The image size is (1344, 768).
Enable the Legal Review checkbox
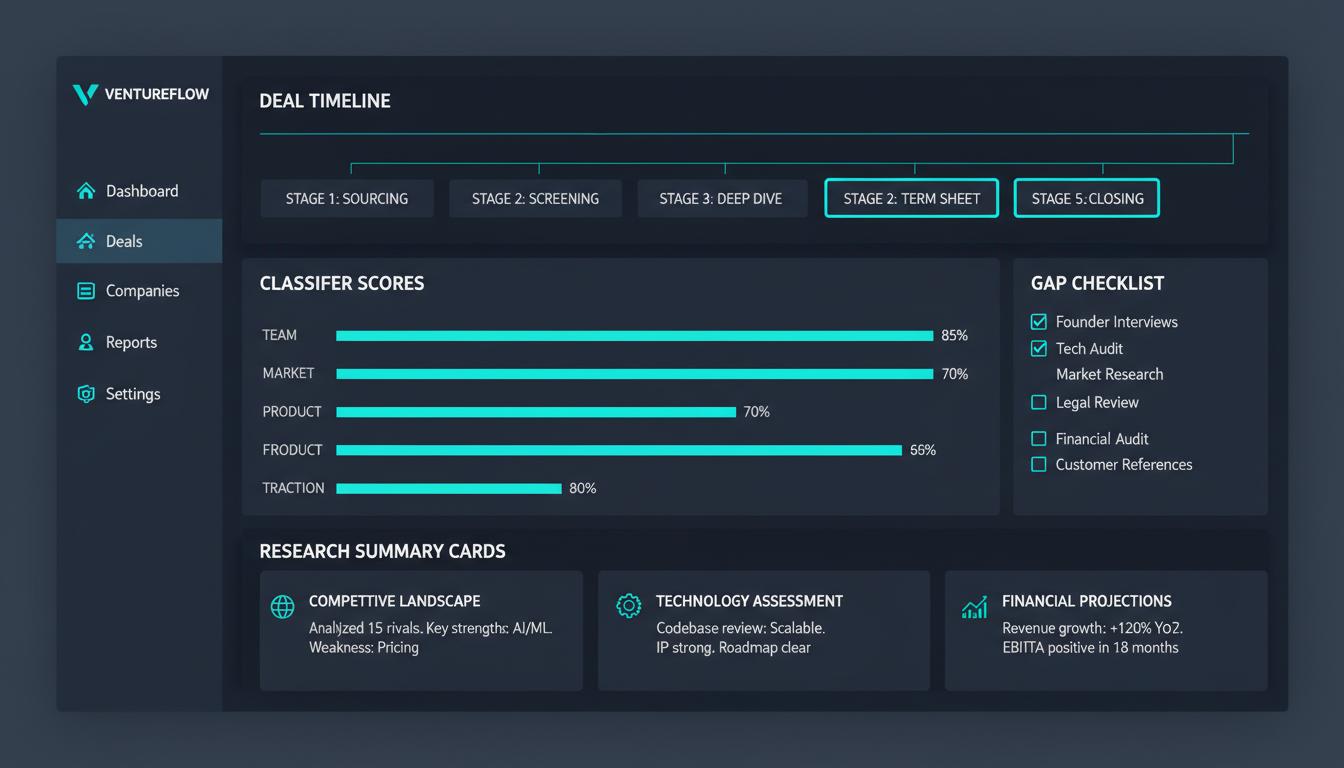(1039, 402)
